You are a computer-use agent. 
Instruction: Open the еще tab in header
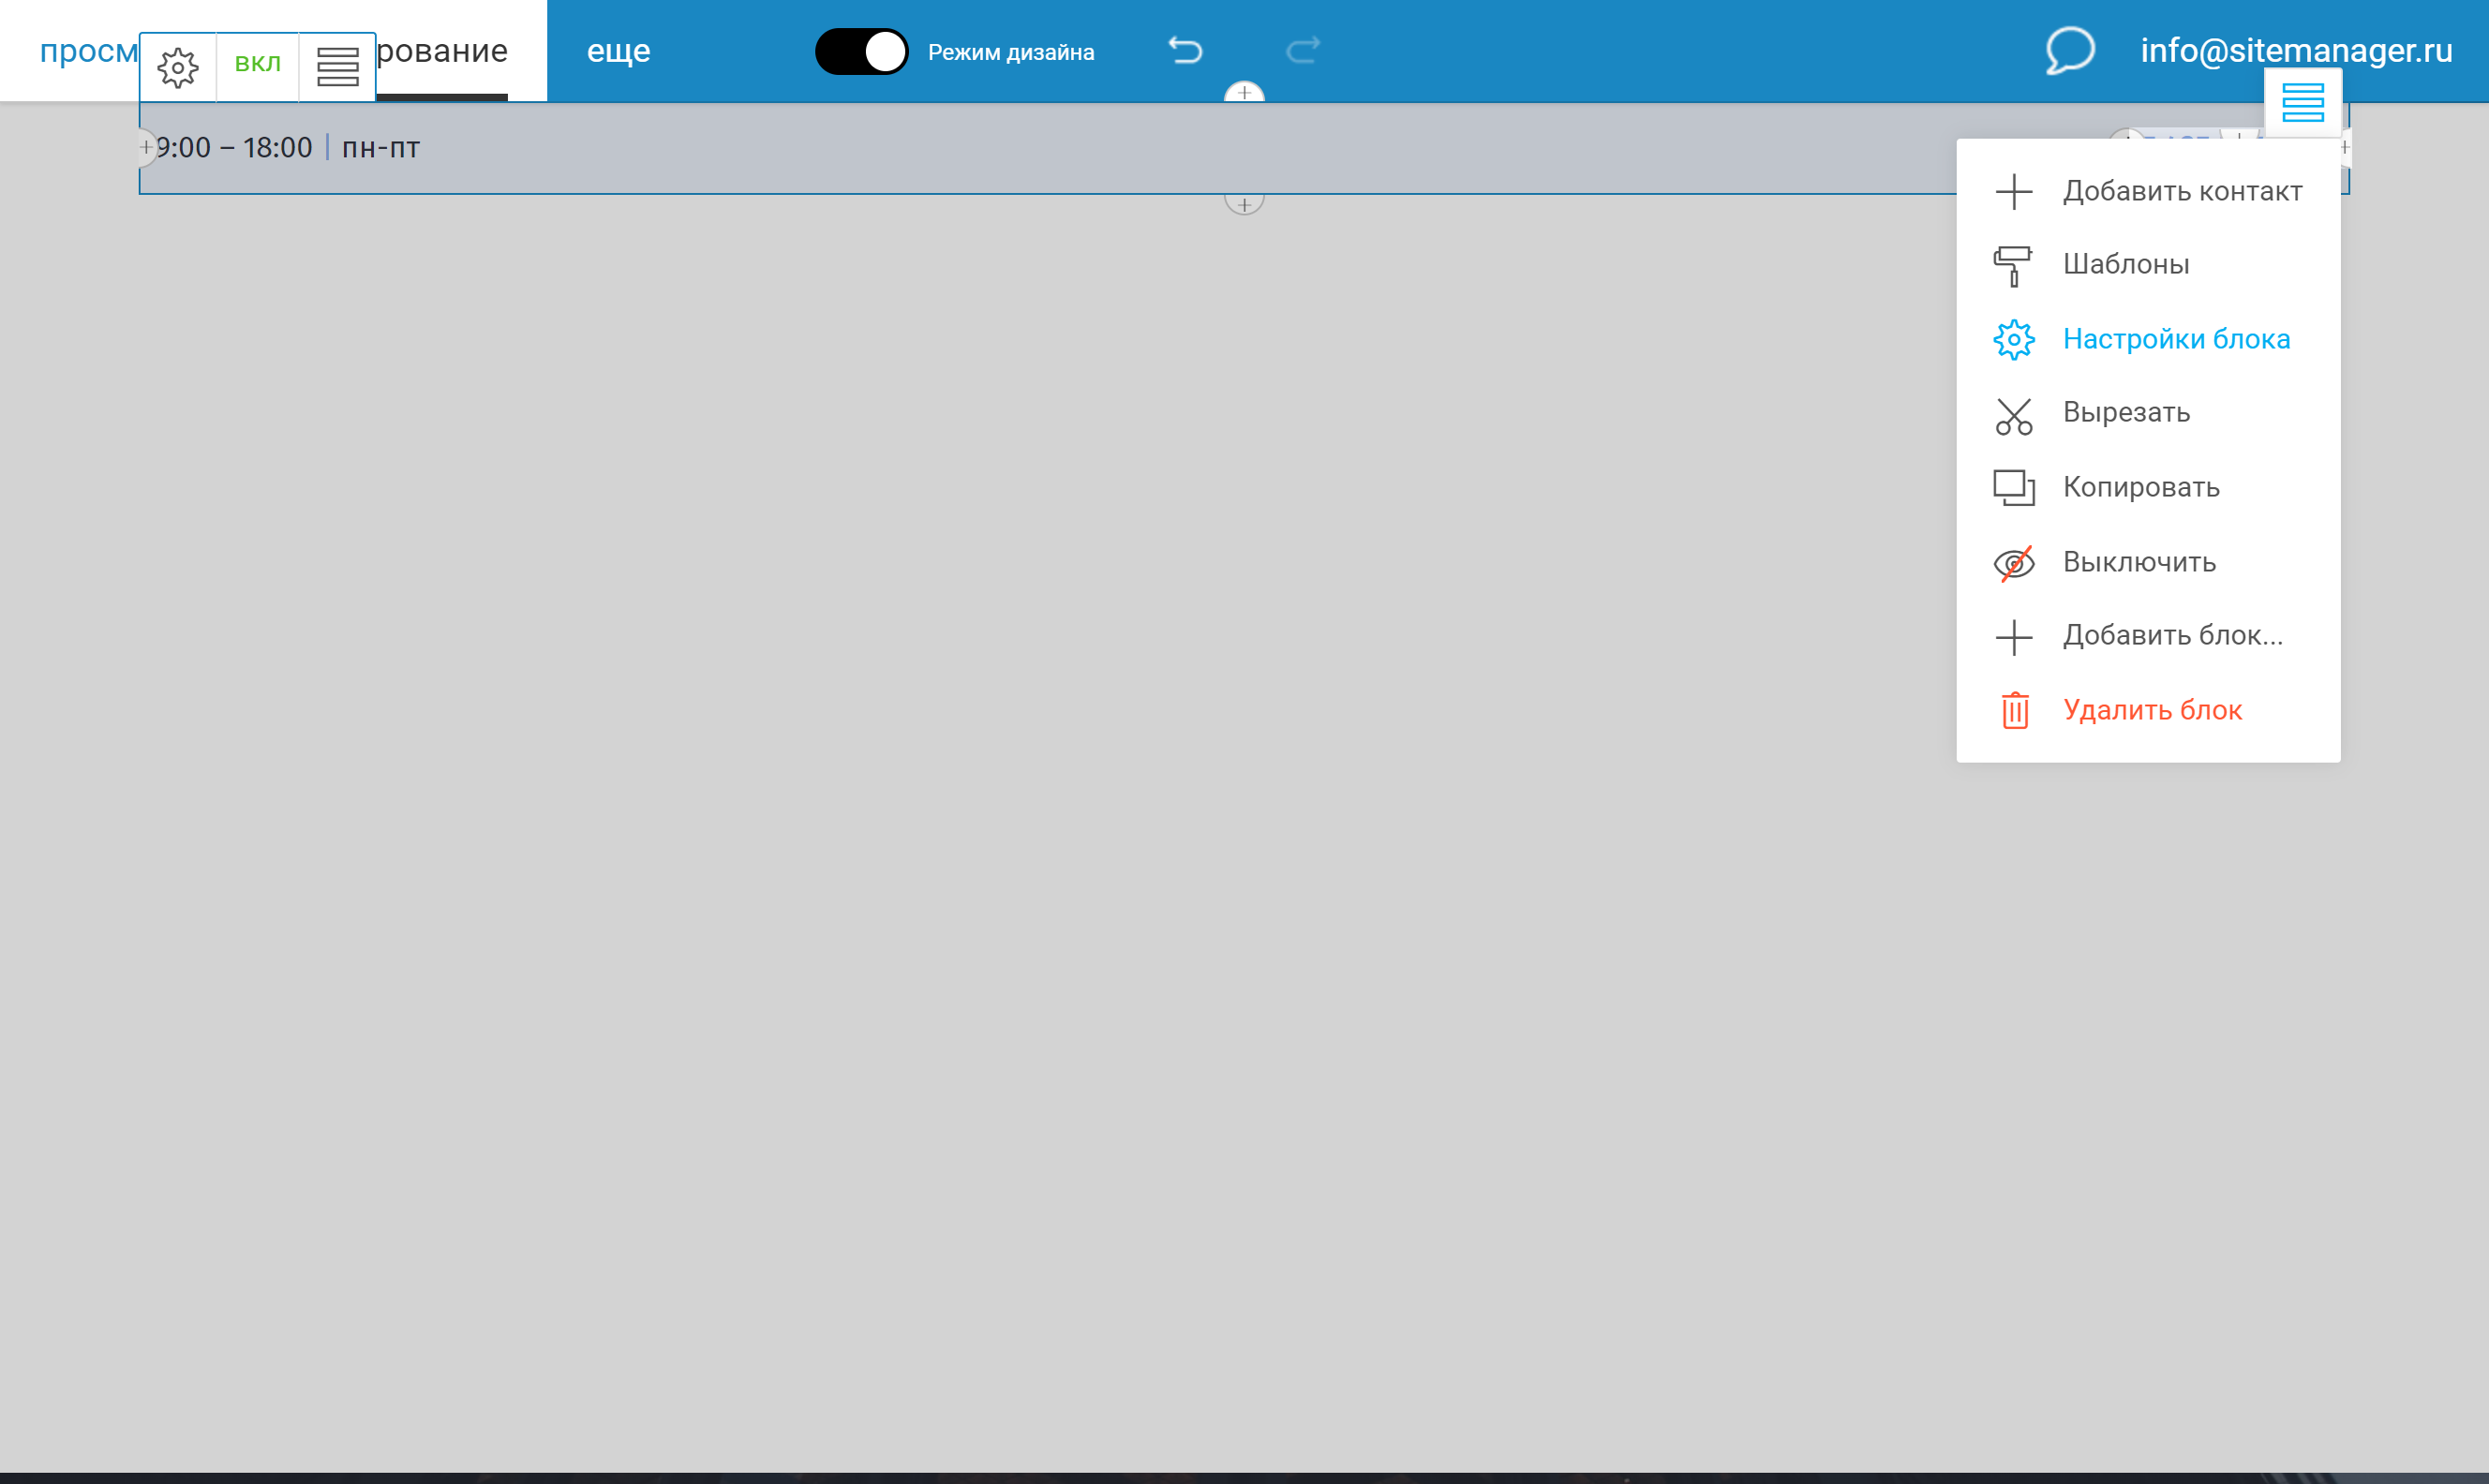618,50
